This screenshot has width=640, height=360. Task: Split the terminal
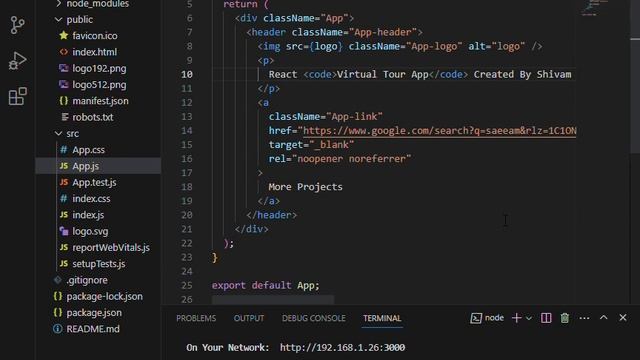tap(546, 318)
